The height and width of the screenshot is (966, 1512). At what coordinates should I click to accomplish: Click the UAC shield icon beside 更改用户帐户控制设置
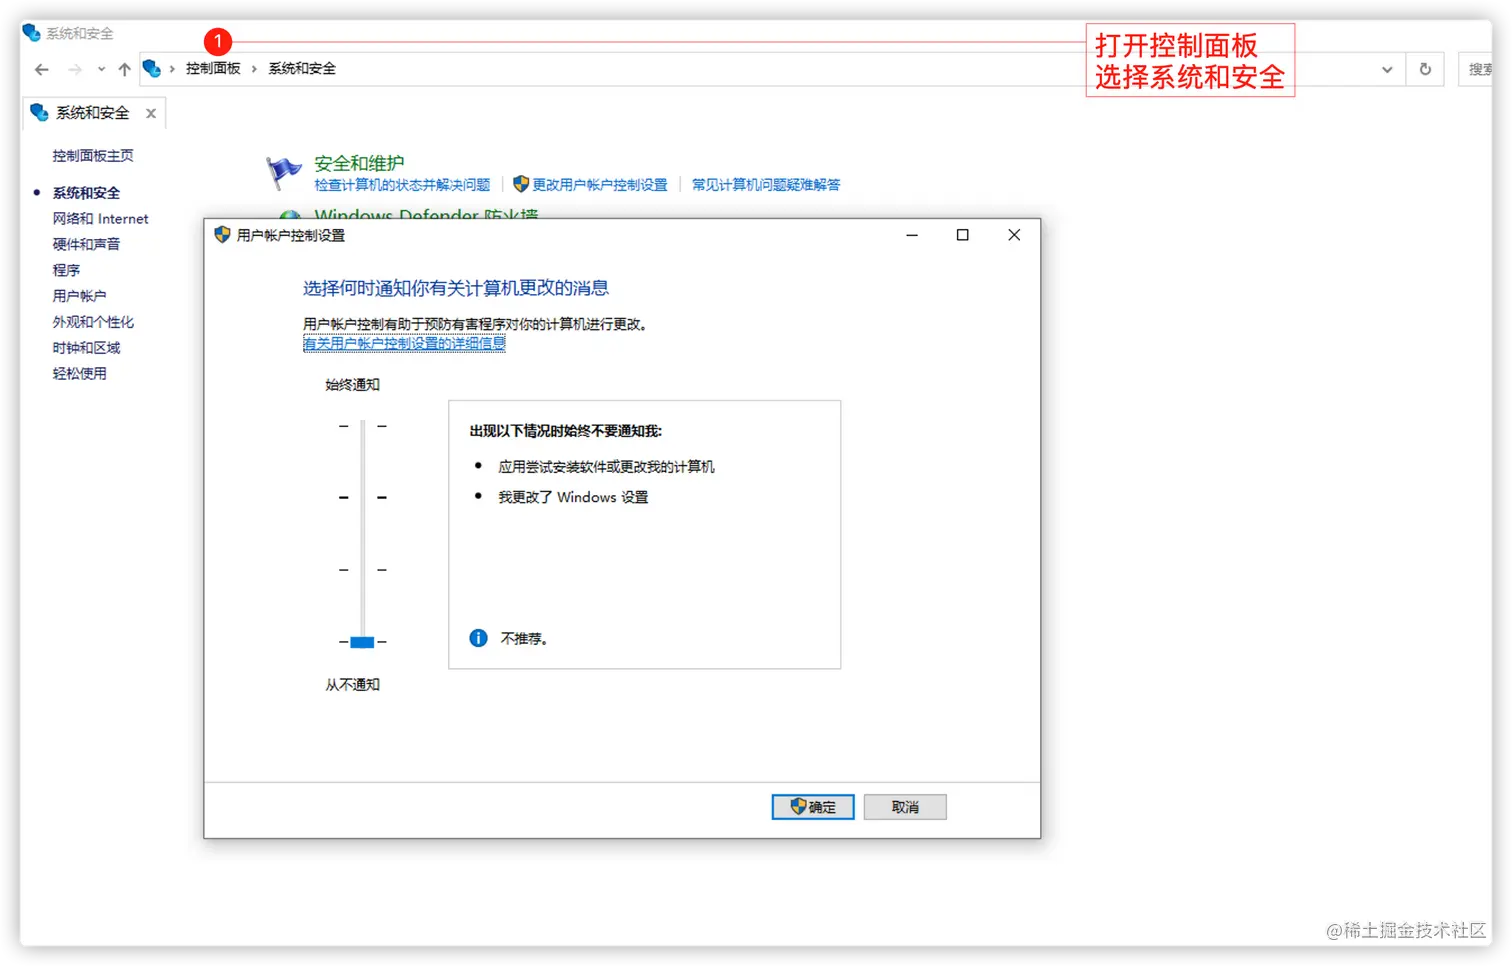coord(520,184)
